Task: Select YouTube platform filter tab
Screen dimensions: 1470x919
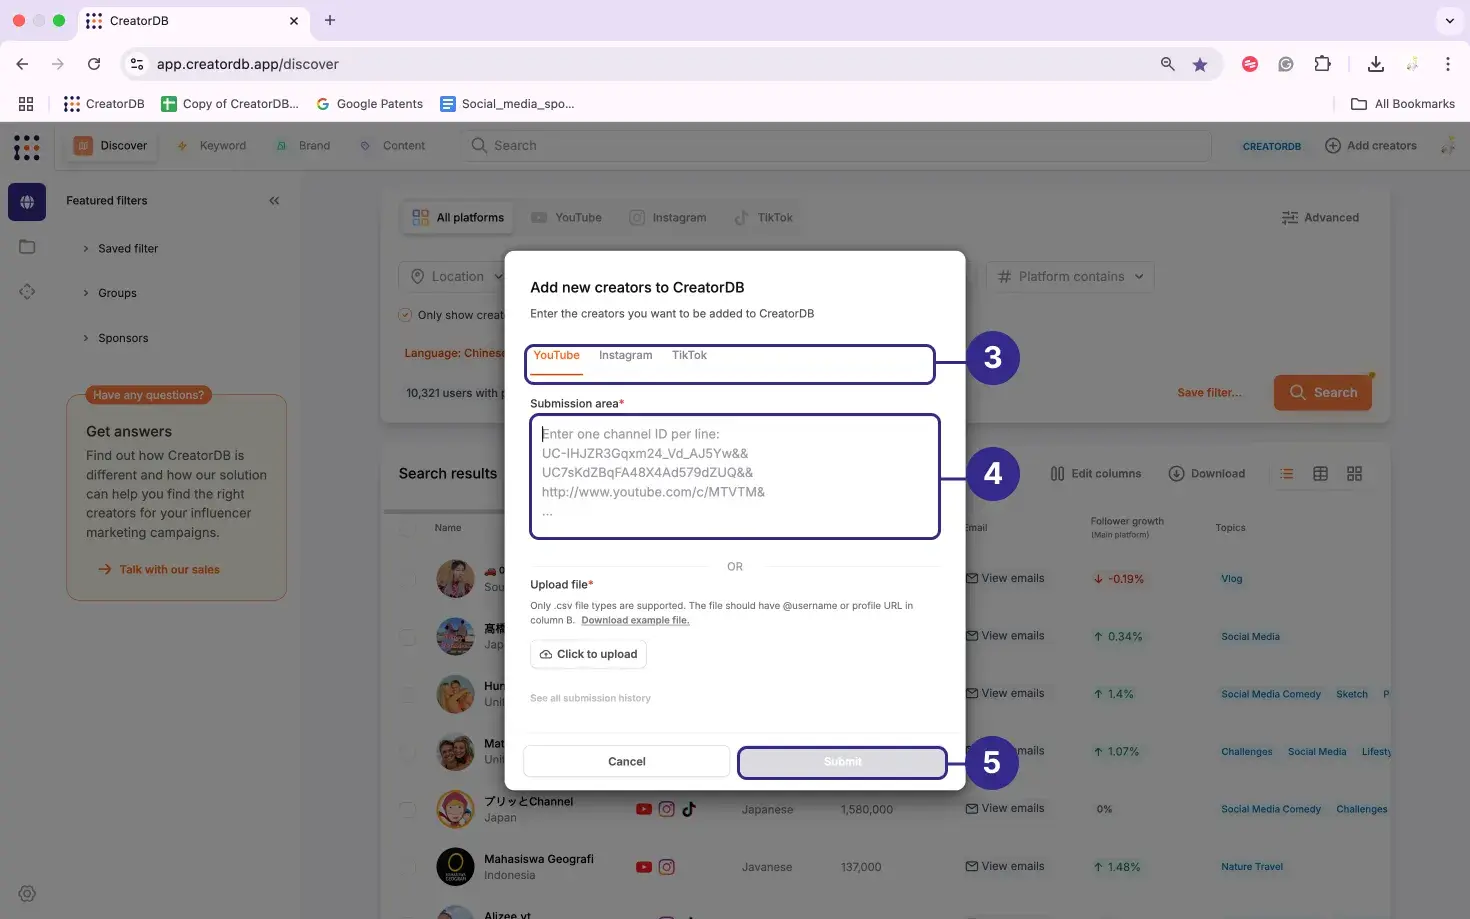Action: tap(567, 218)
